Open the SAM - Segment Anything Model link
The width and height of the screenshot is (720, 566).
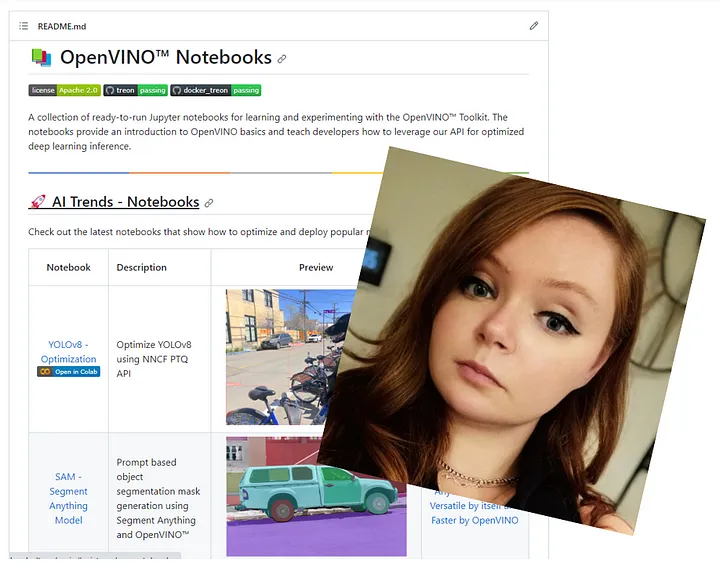coord(68,491)
